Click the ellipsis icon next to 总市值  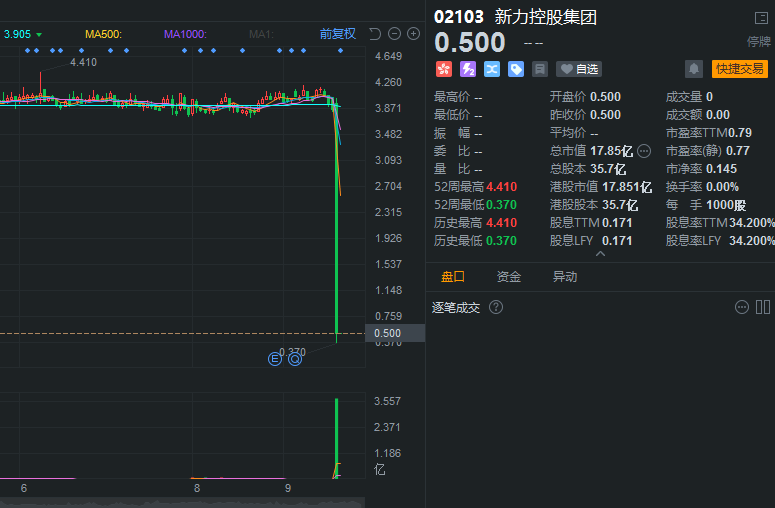tap(644, 151)
